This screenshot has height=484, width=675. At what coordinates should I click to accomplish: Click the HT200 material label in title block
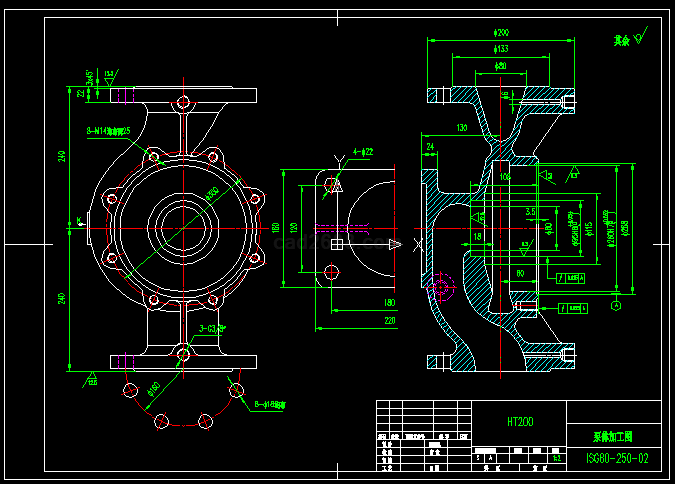pyautogui.click(x=520, y=422)
